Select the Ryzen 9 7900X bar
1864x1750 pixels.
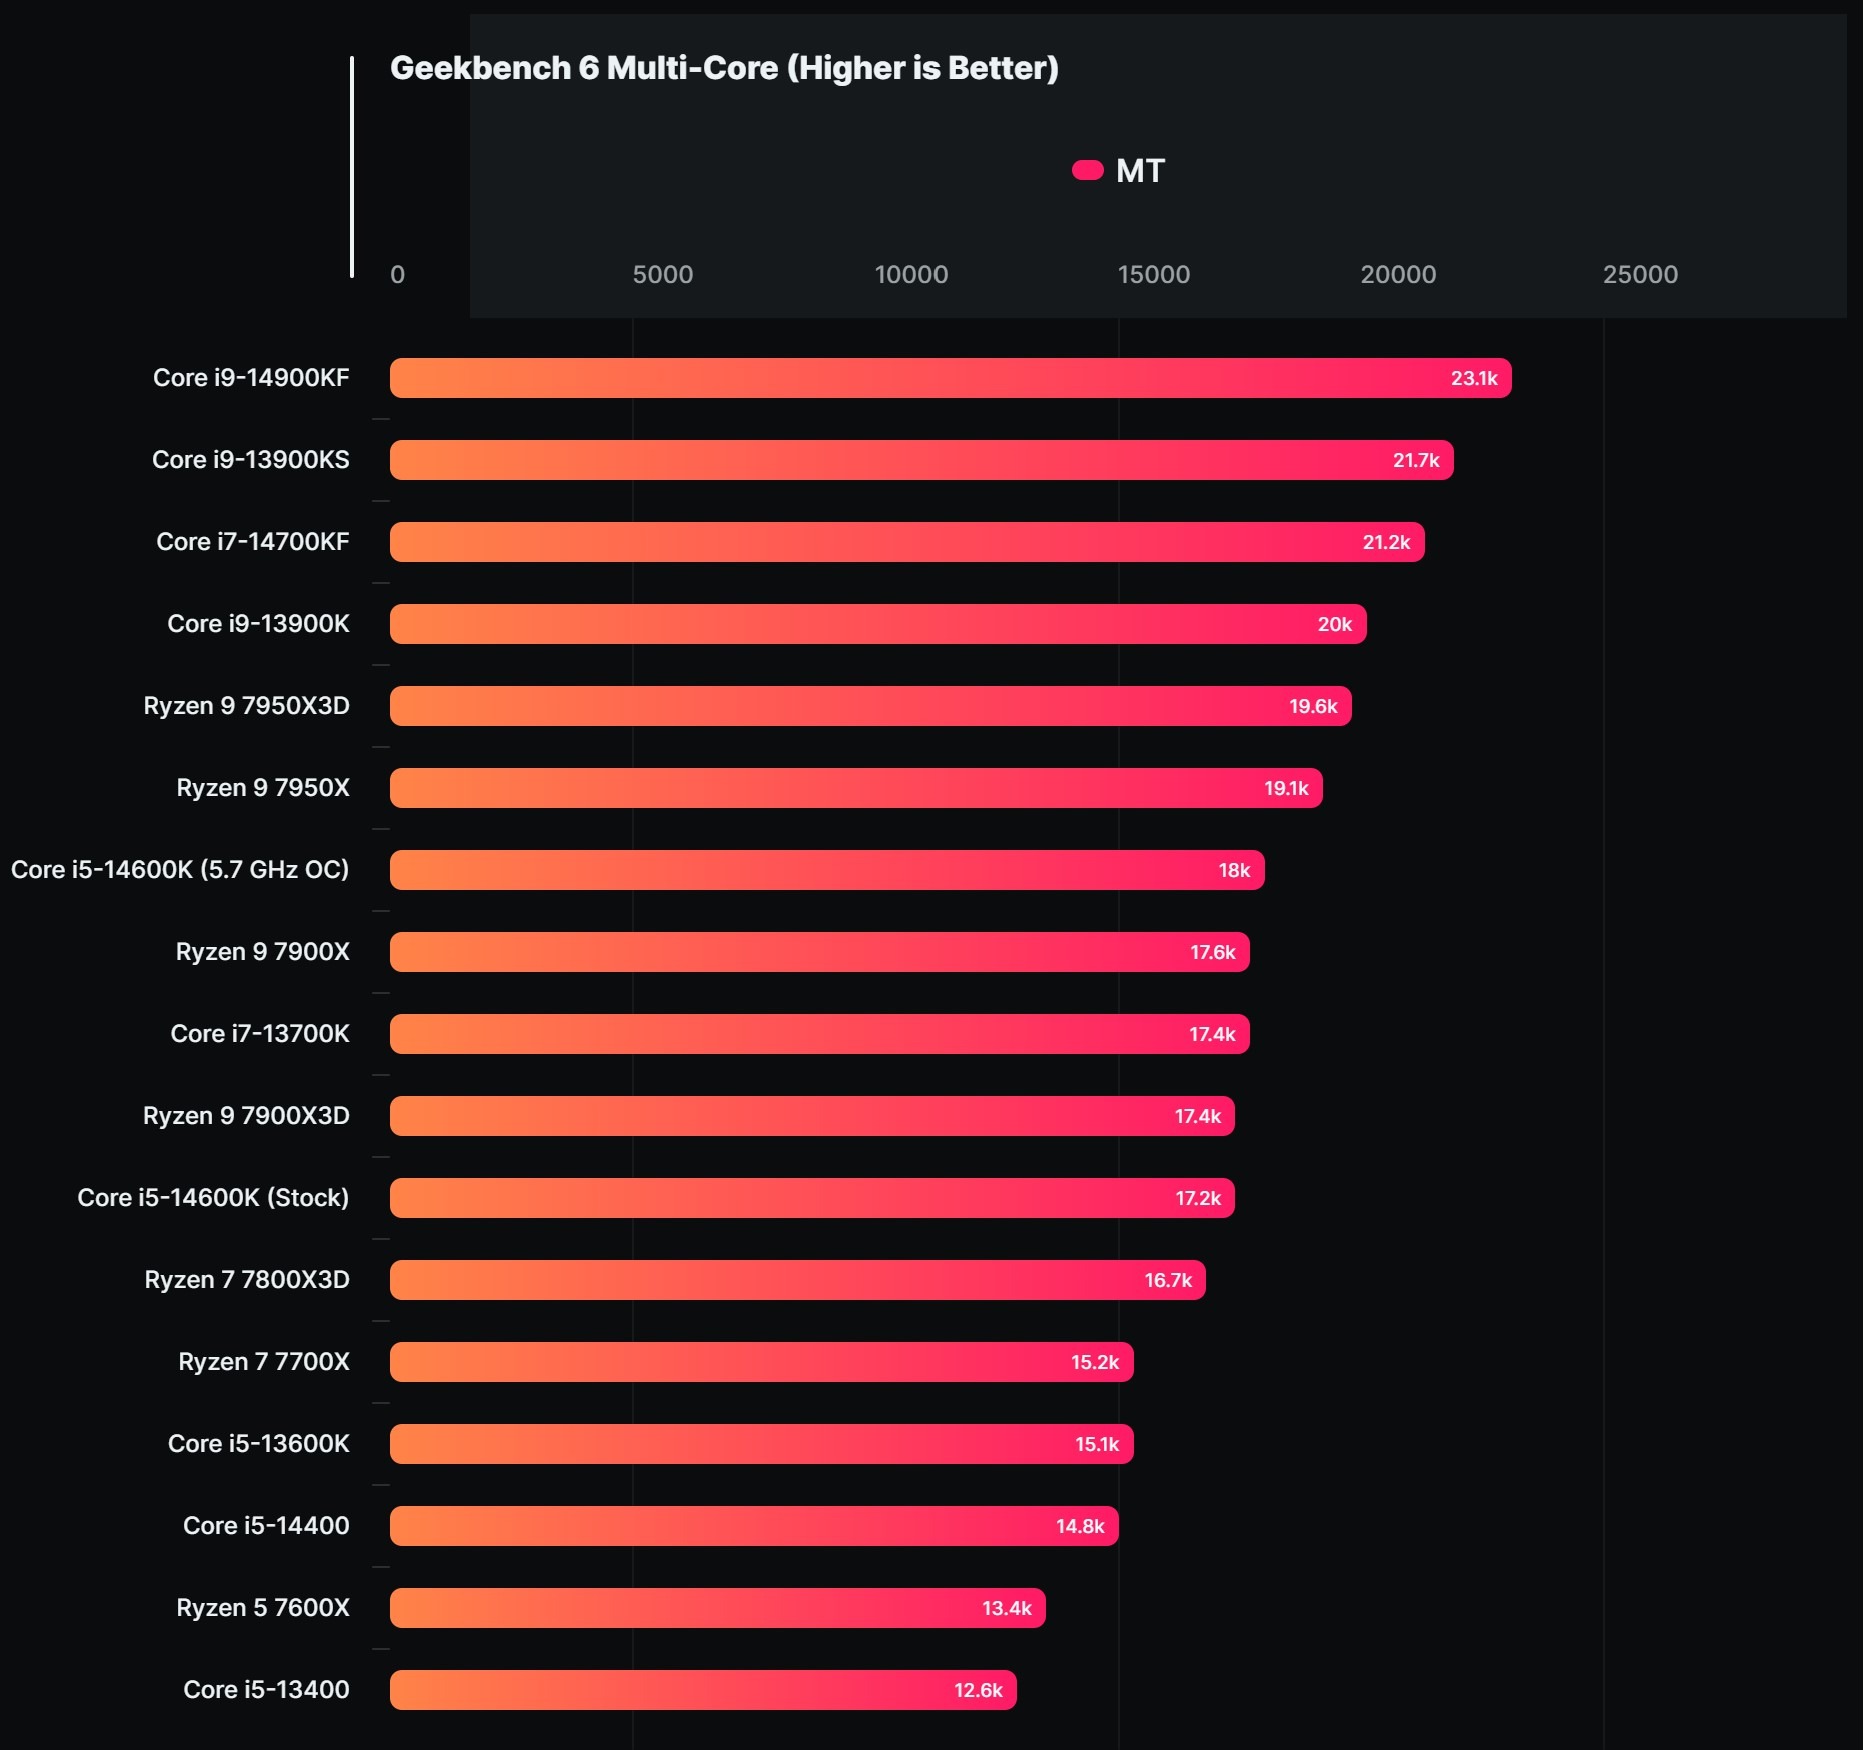click(x=819, y=952)
